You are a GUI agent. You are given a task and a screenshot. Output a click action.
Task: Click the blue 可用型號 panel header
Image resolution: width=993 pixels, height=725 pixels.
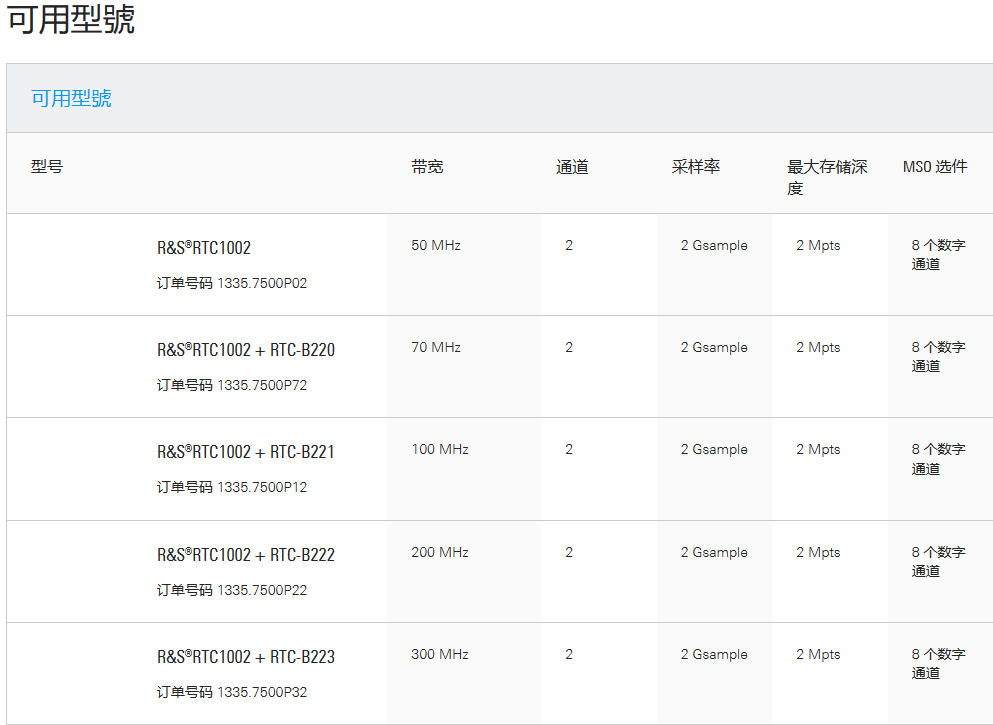pos(71,98)
